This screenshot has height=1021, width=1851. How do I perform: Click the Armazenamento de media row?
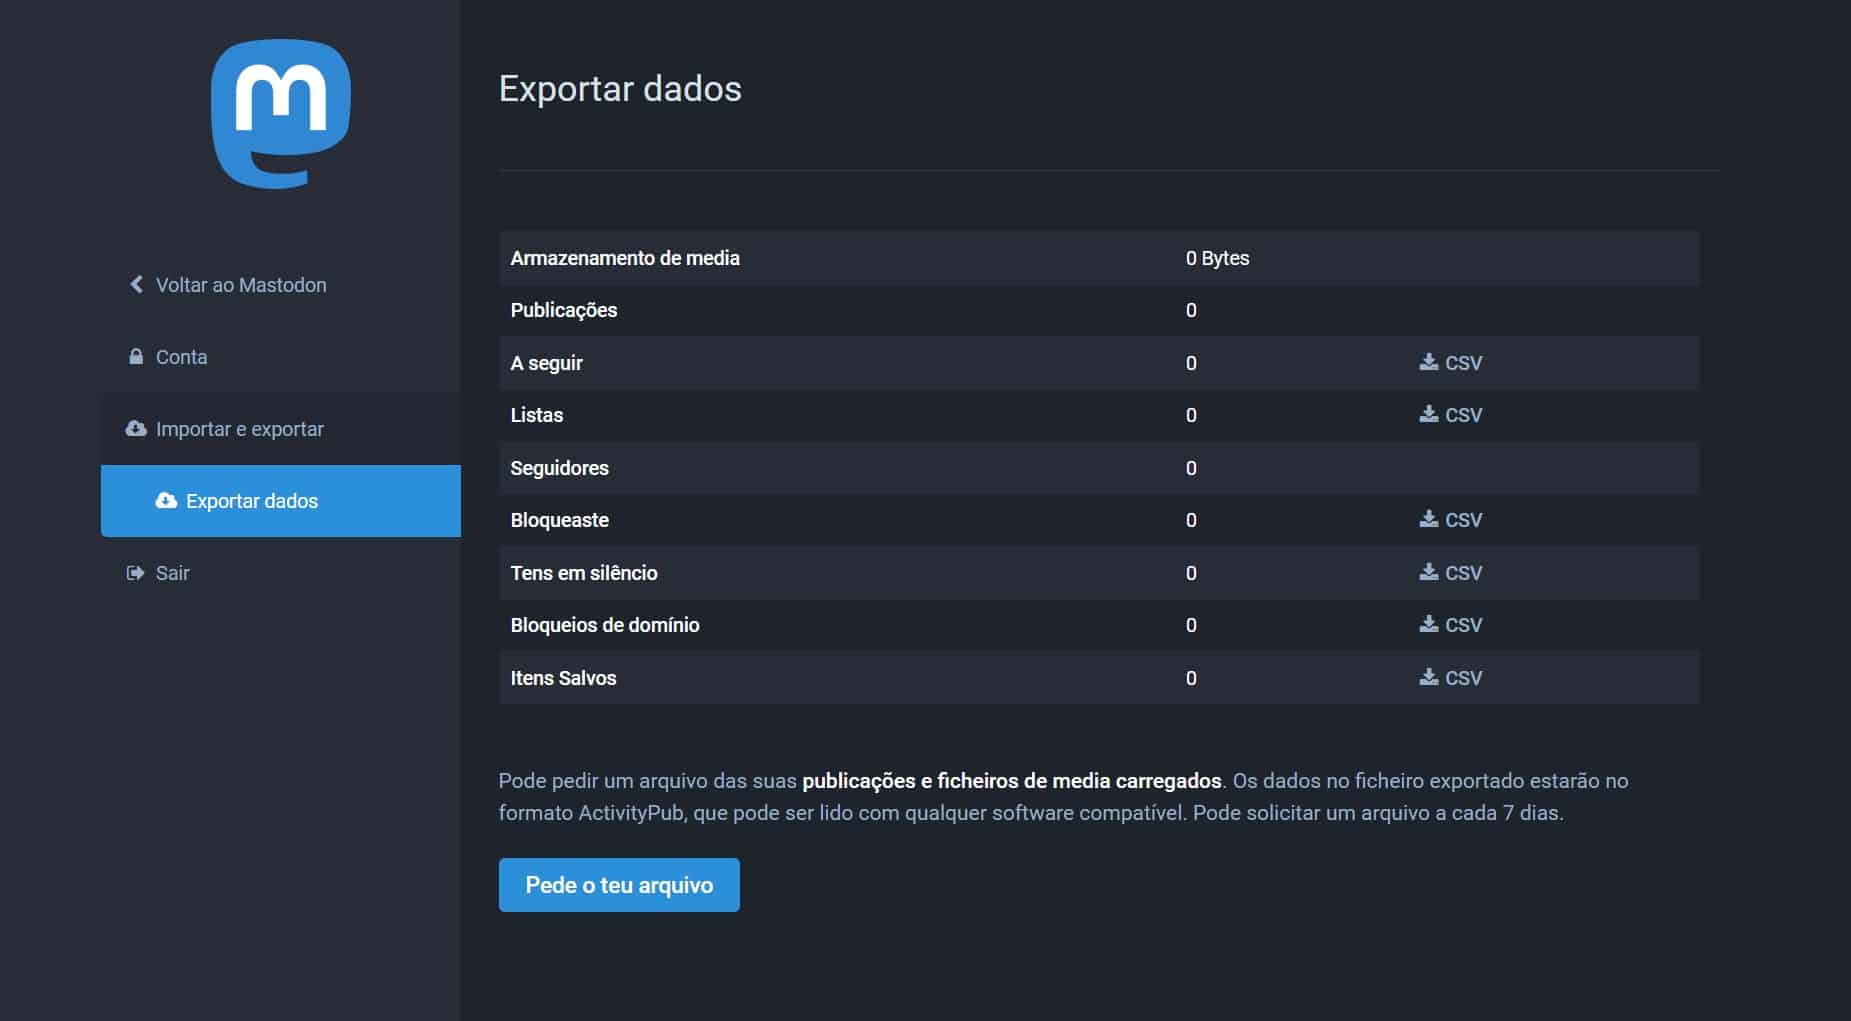[x=625, y=258]
